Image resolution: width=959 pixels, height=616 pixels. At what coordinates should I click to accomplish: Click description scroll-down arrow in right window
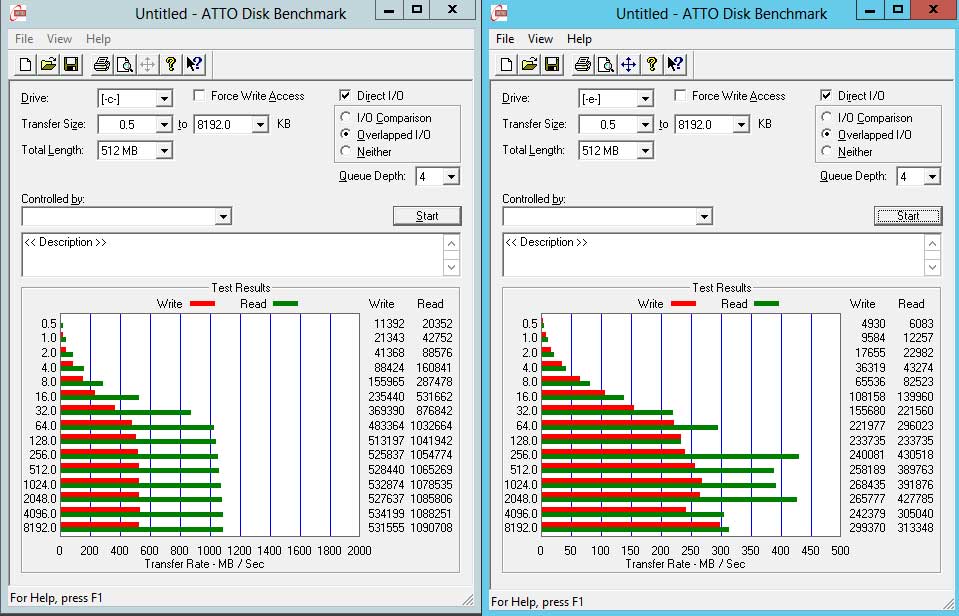click(932, 267)
